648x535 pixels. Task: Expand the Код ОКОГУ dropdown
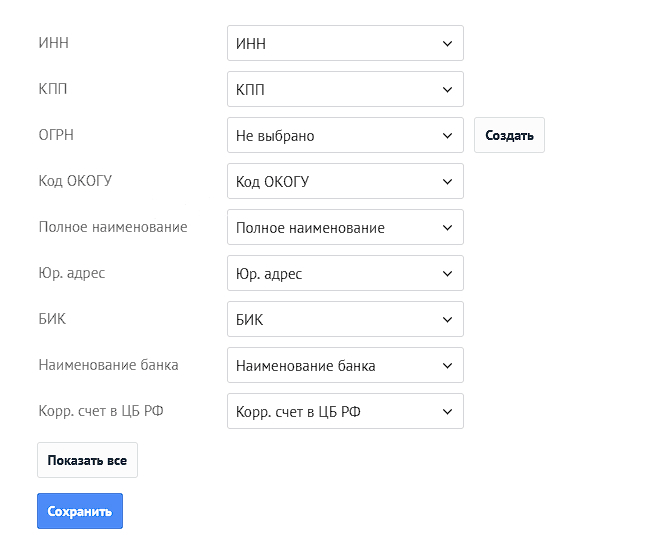pyautogui.click(x=345, y=181)
